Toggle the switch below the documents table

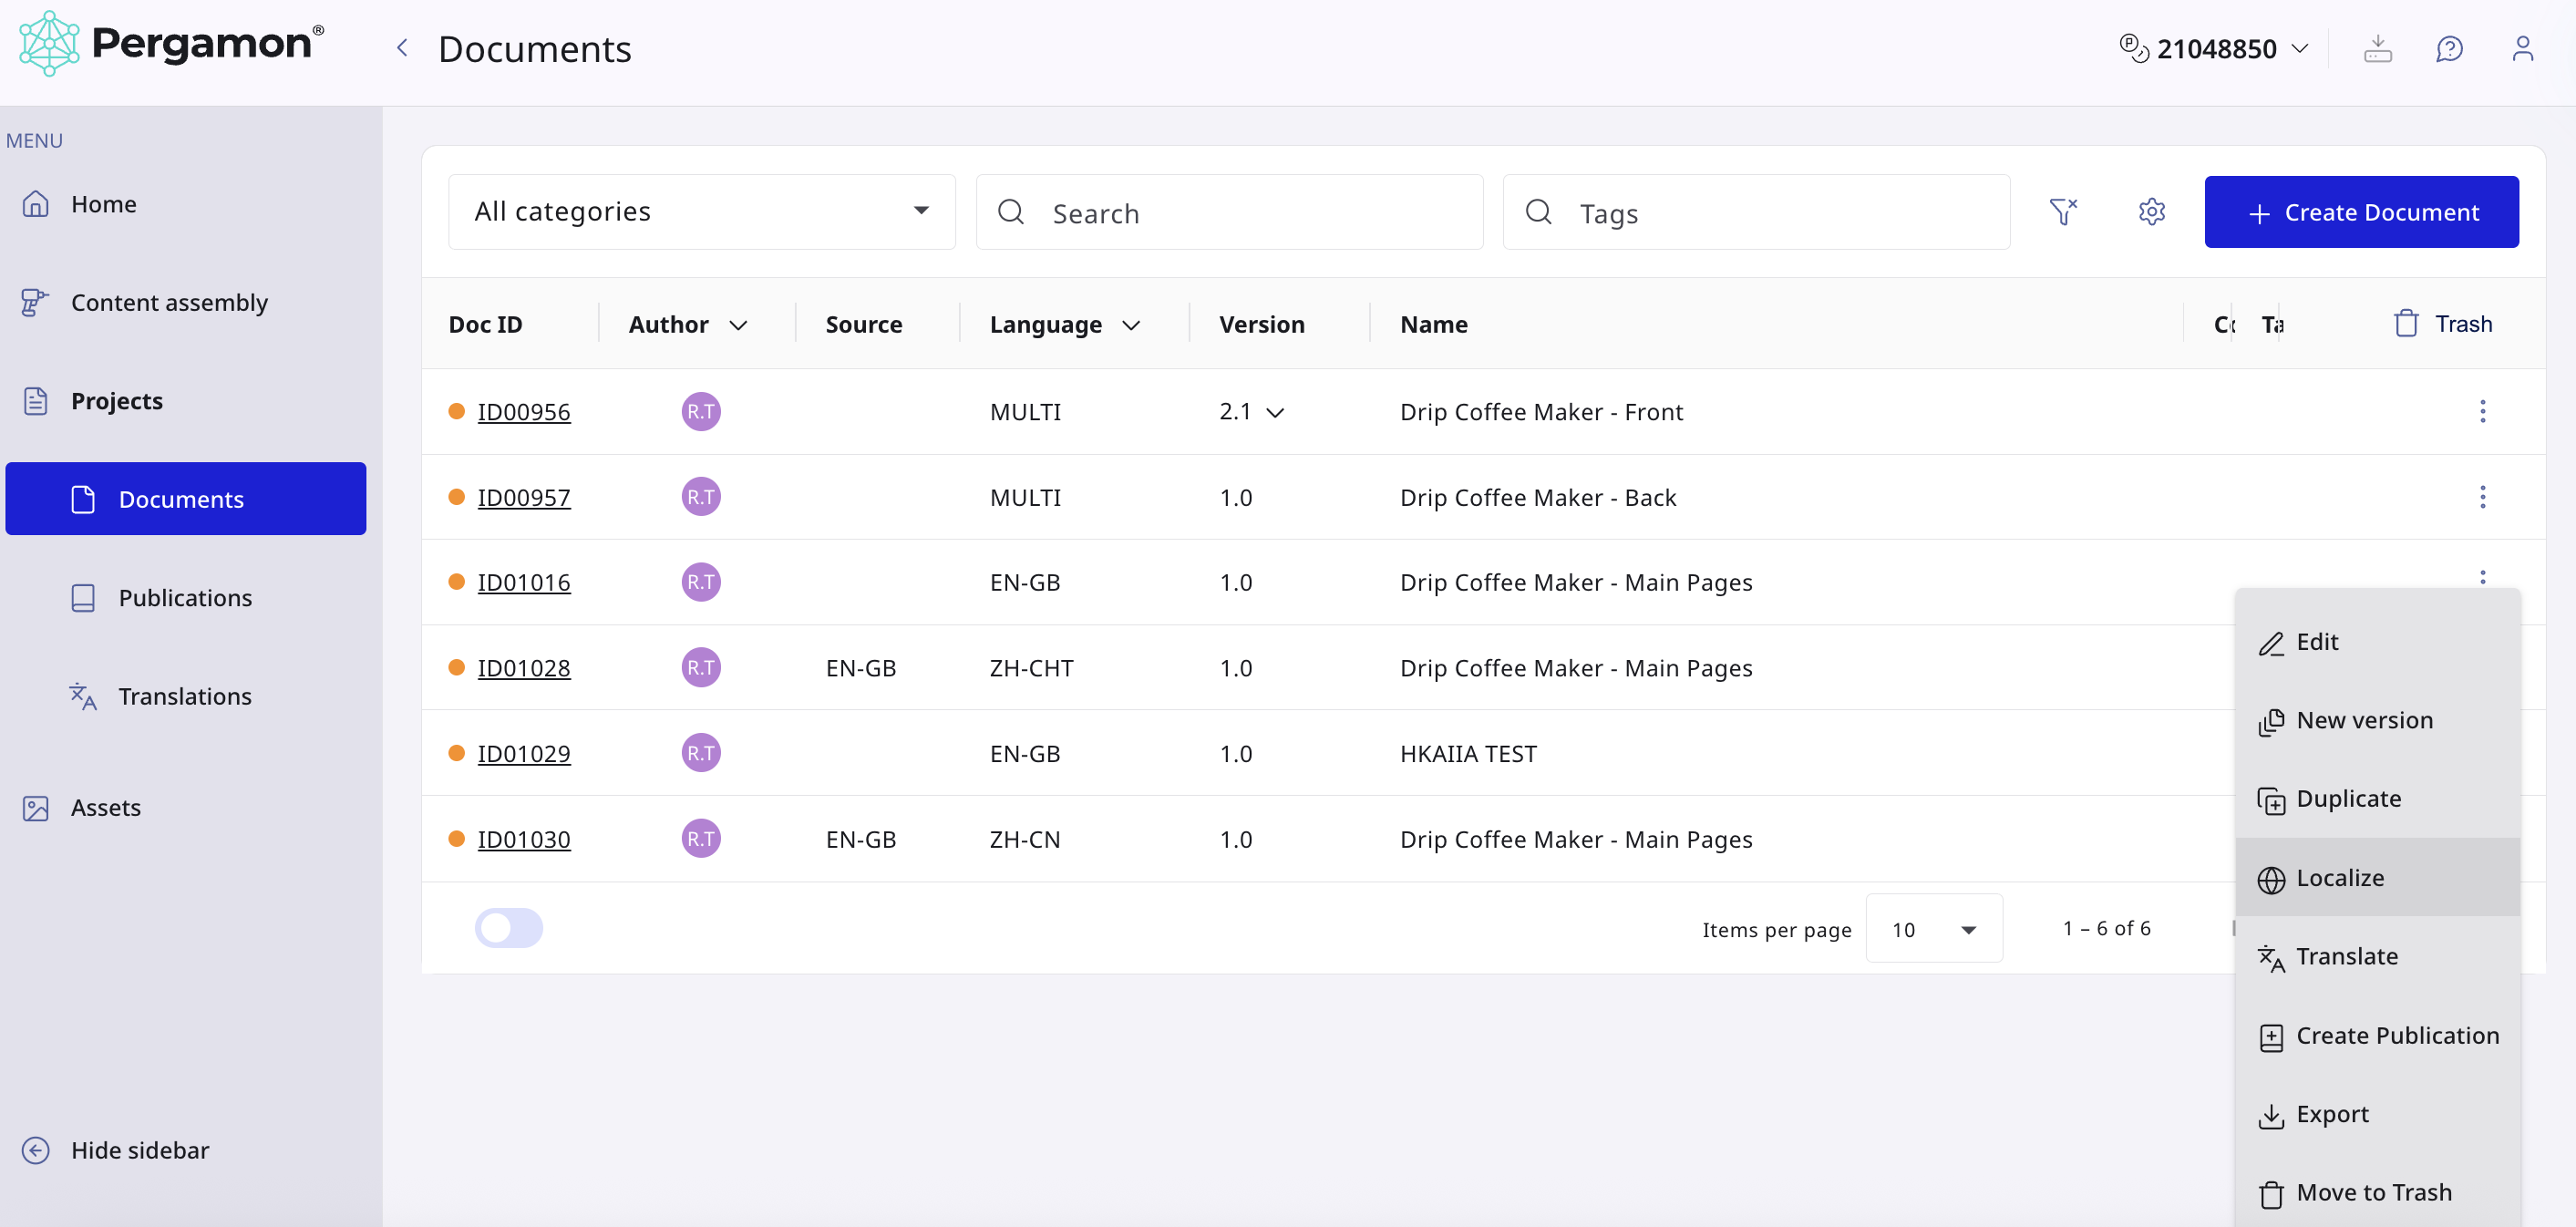click(x=508, y=928)
